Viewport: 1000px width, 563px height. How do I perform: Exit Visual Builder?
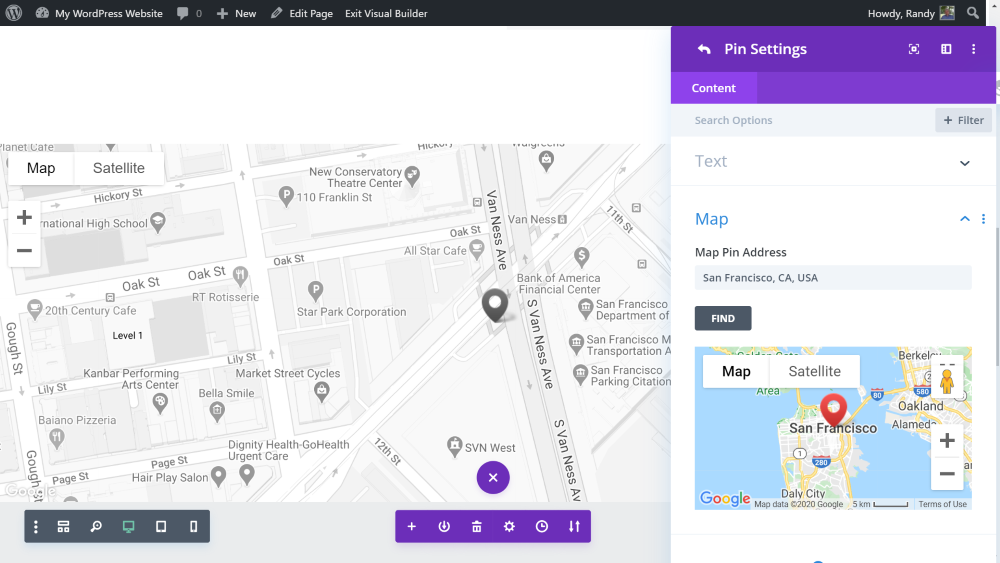386,13
